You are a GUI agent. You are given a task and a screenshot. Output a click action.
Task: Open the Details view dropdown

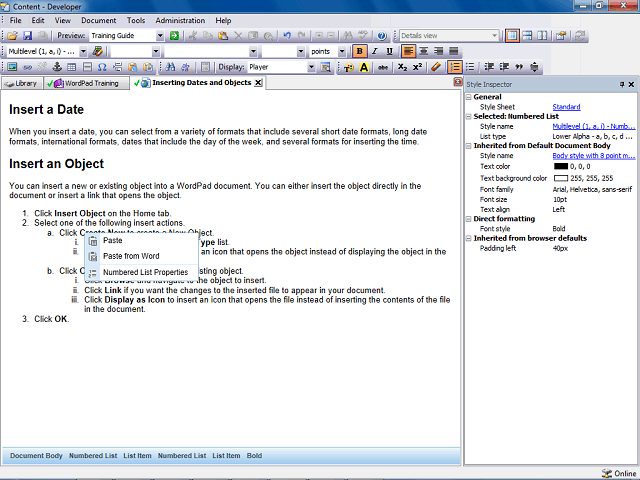(494, 36)
